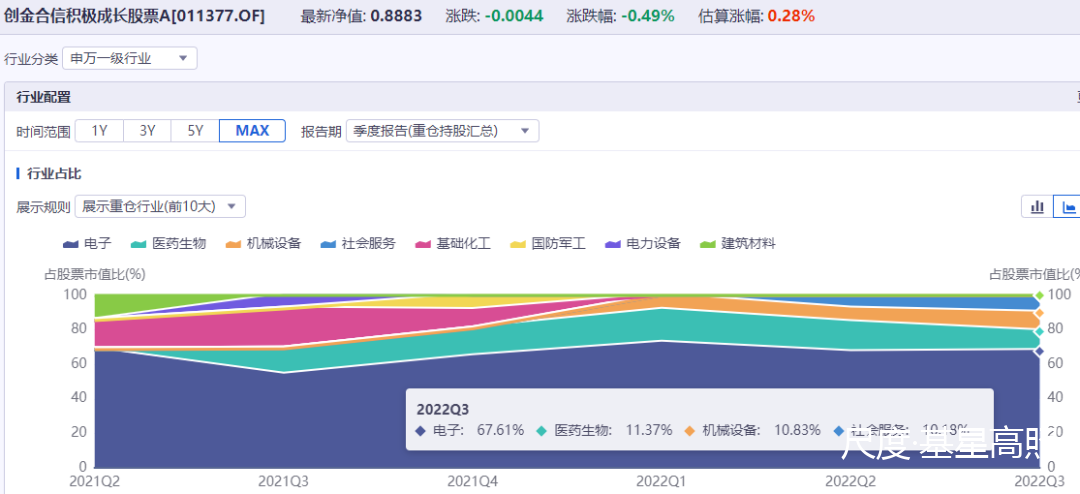The width and height of the screenshot is (1080, 494).
Task: Open the 展示重仓行业(前10大) display rule dropdown
Action: 160,206
